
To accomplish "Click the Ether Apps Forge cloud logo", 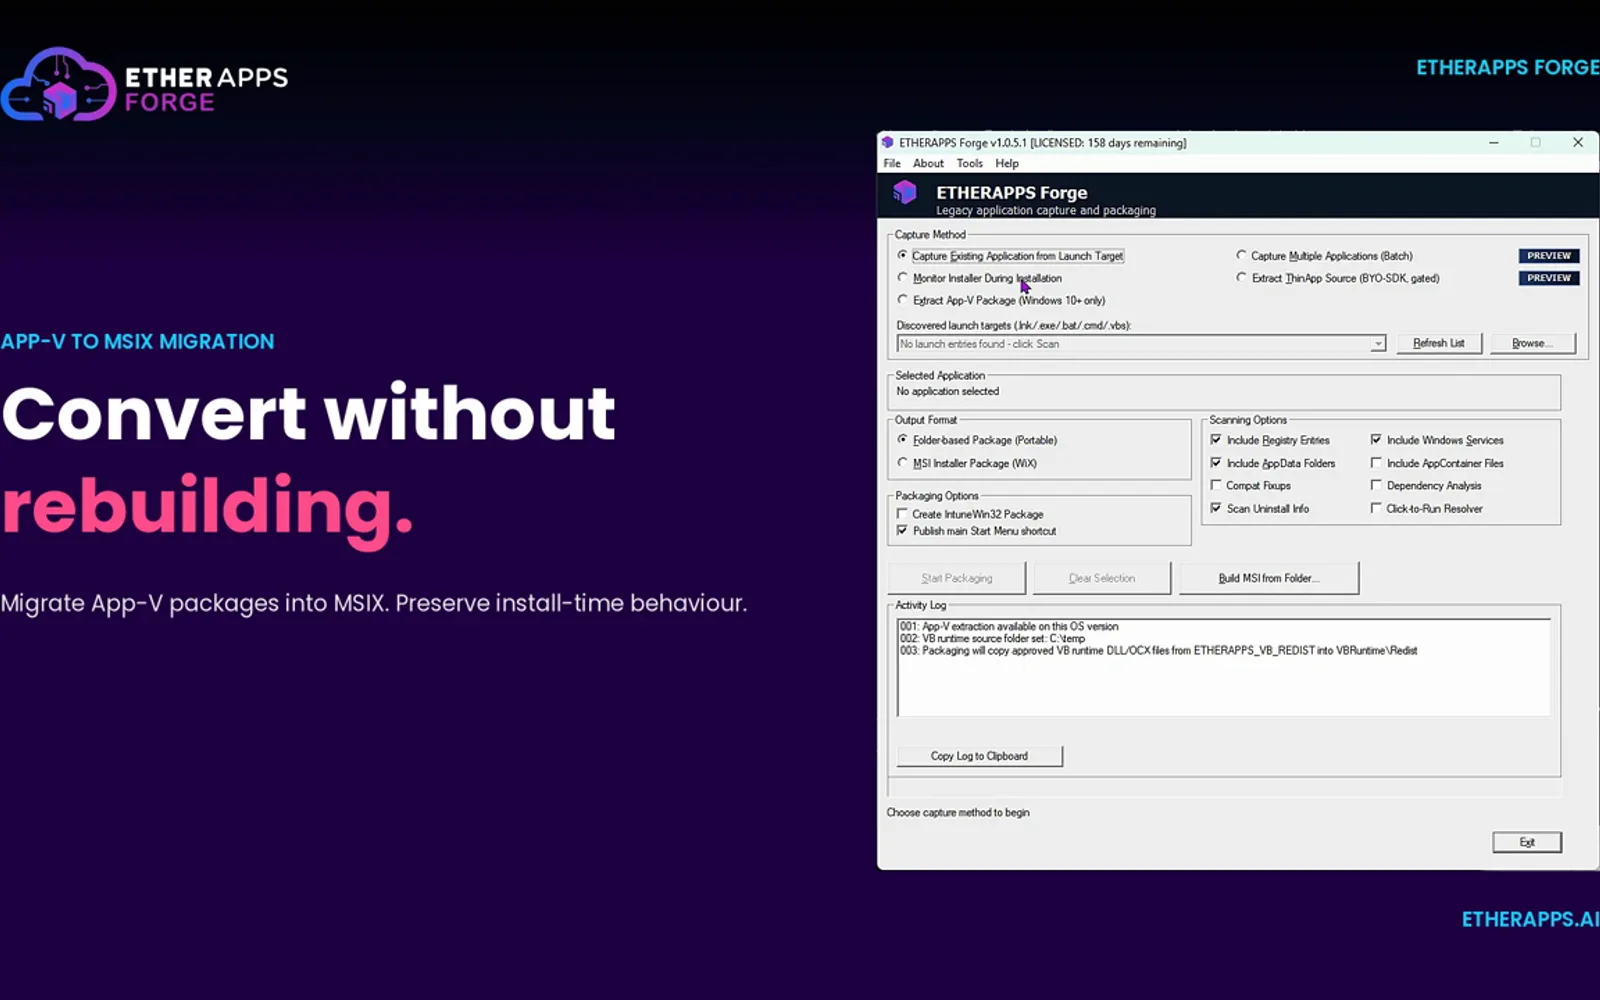I will click(59, 84).
